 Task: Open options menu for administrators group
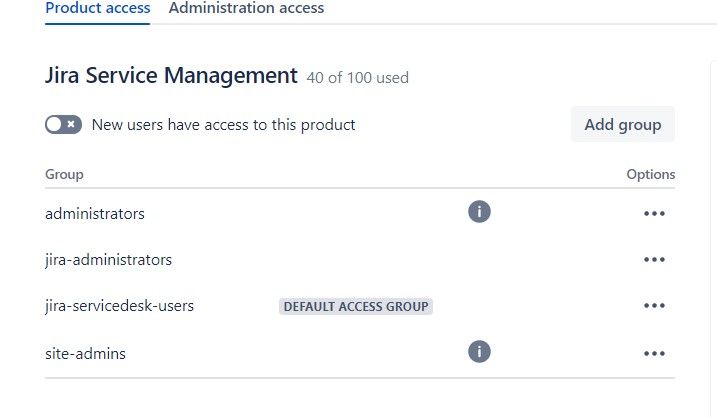coord(654,214)
